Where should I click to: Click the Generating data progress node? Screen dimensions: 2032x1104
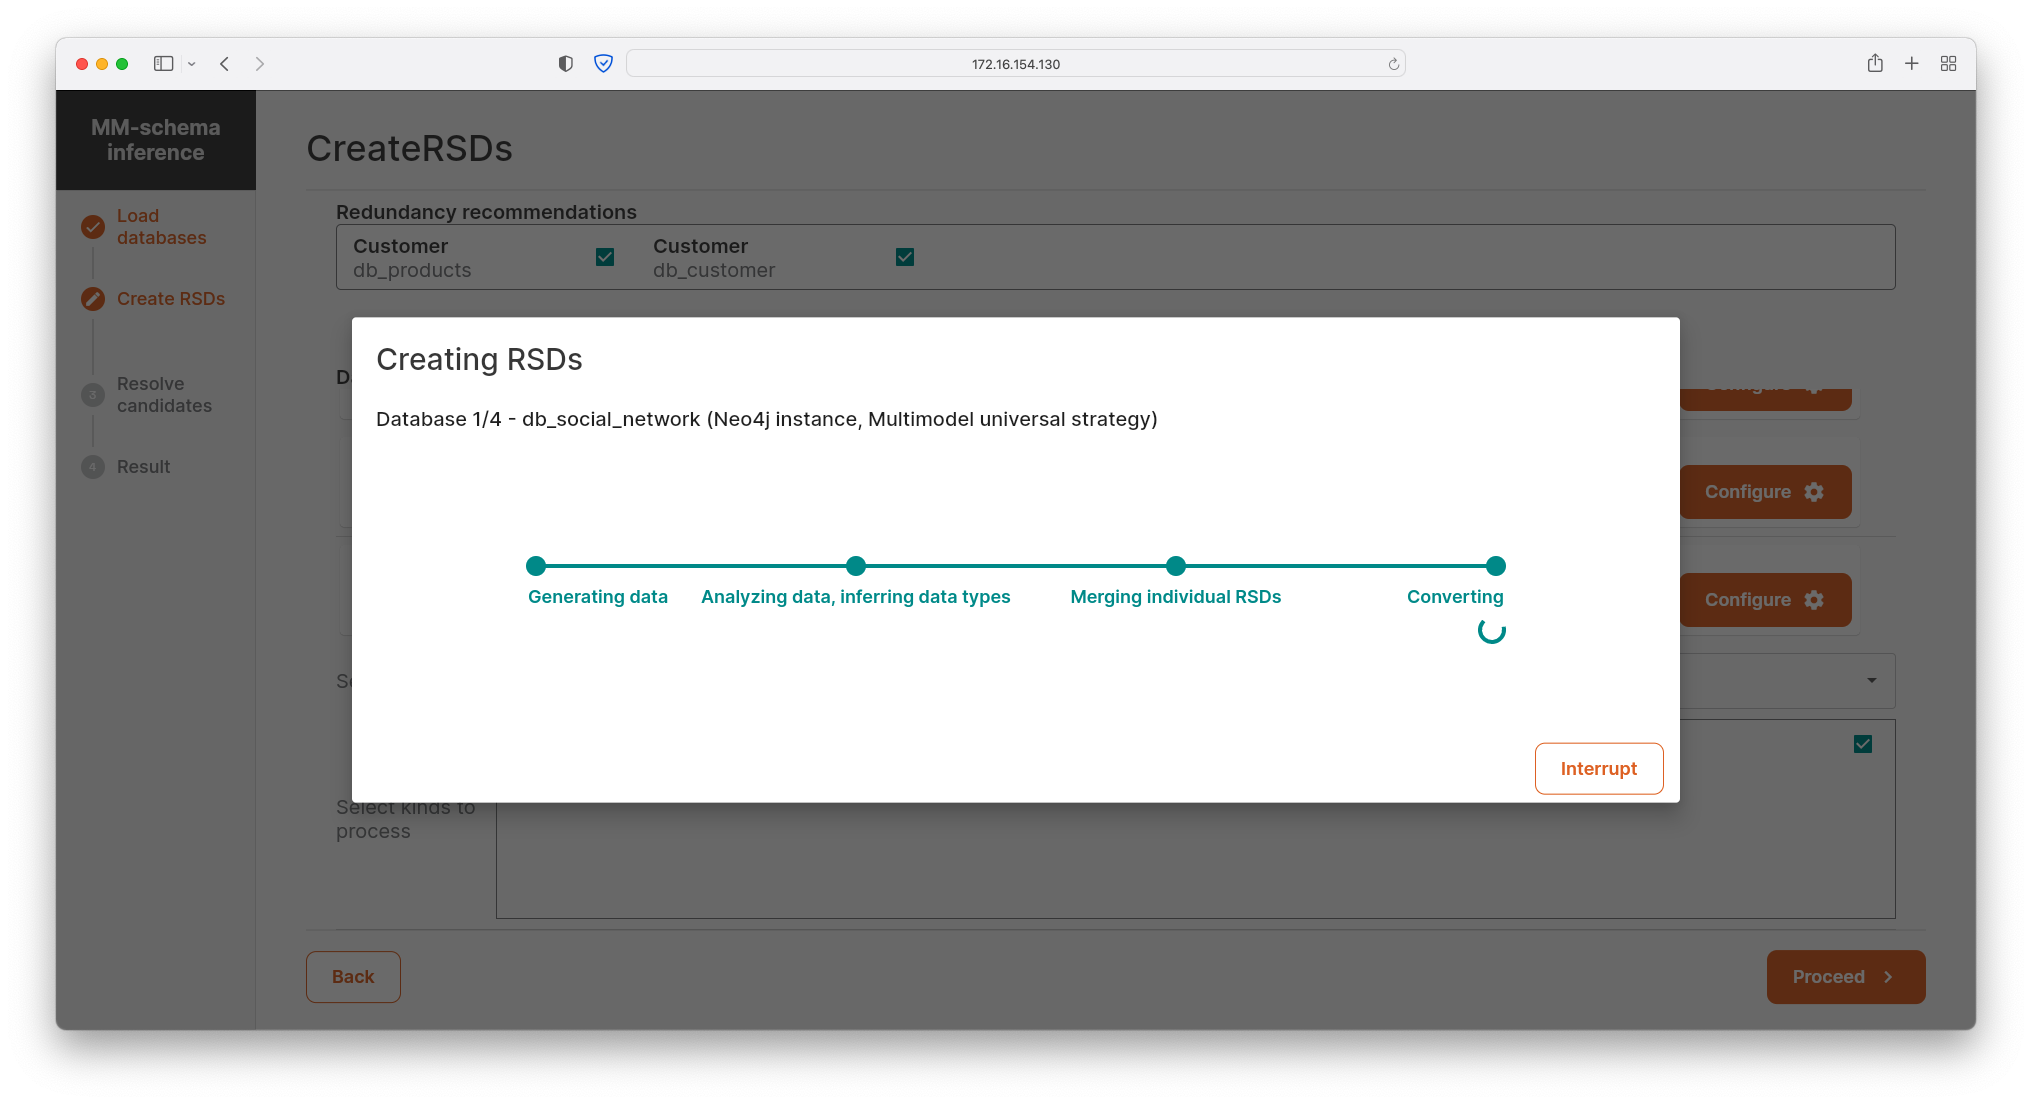click(537, 564)
